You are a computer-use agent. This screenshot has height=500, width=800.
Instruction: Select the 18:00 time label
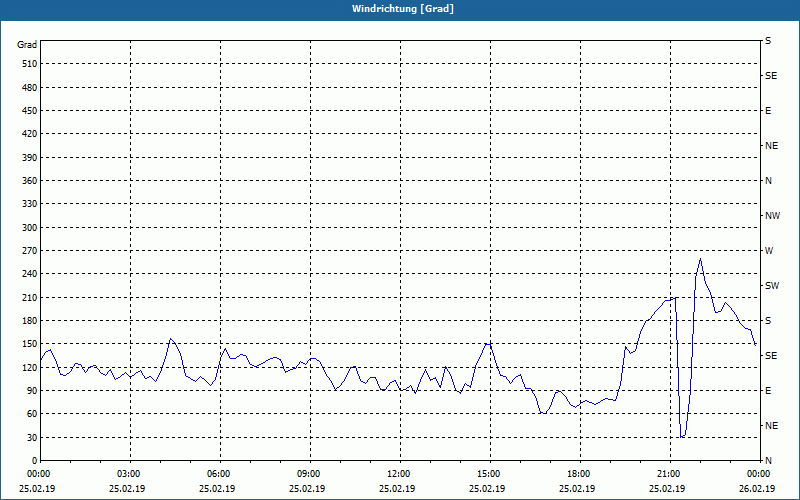(x=580, y=473)
